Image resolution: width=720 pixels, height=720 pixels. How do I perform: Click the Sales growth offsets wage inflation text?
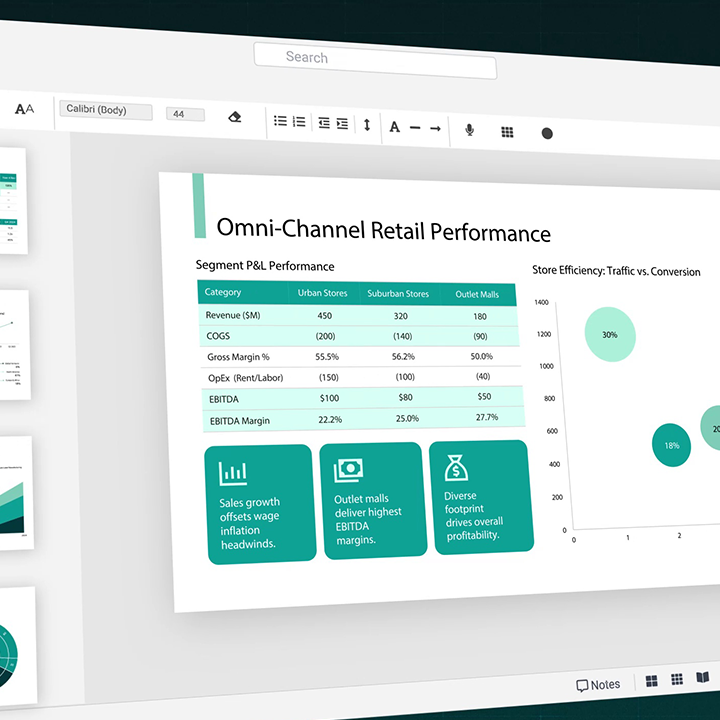[249, 523]
